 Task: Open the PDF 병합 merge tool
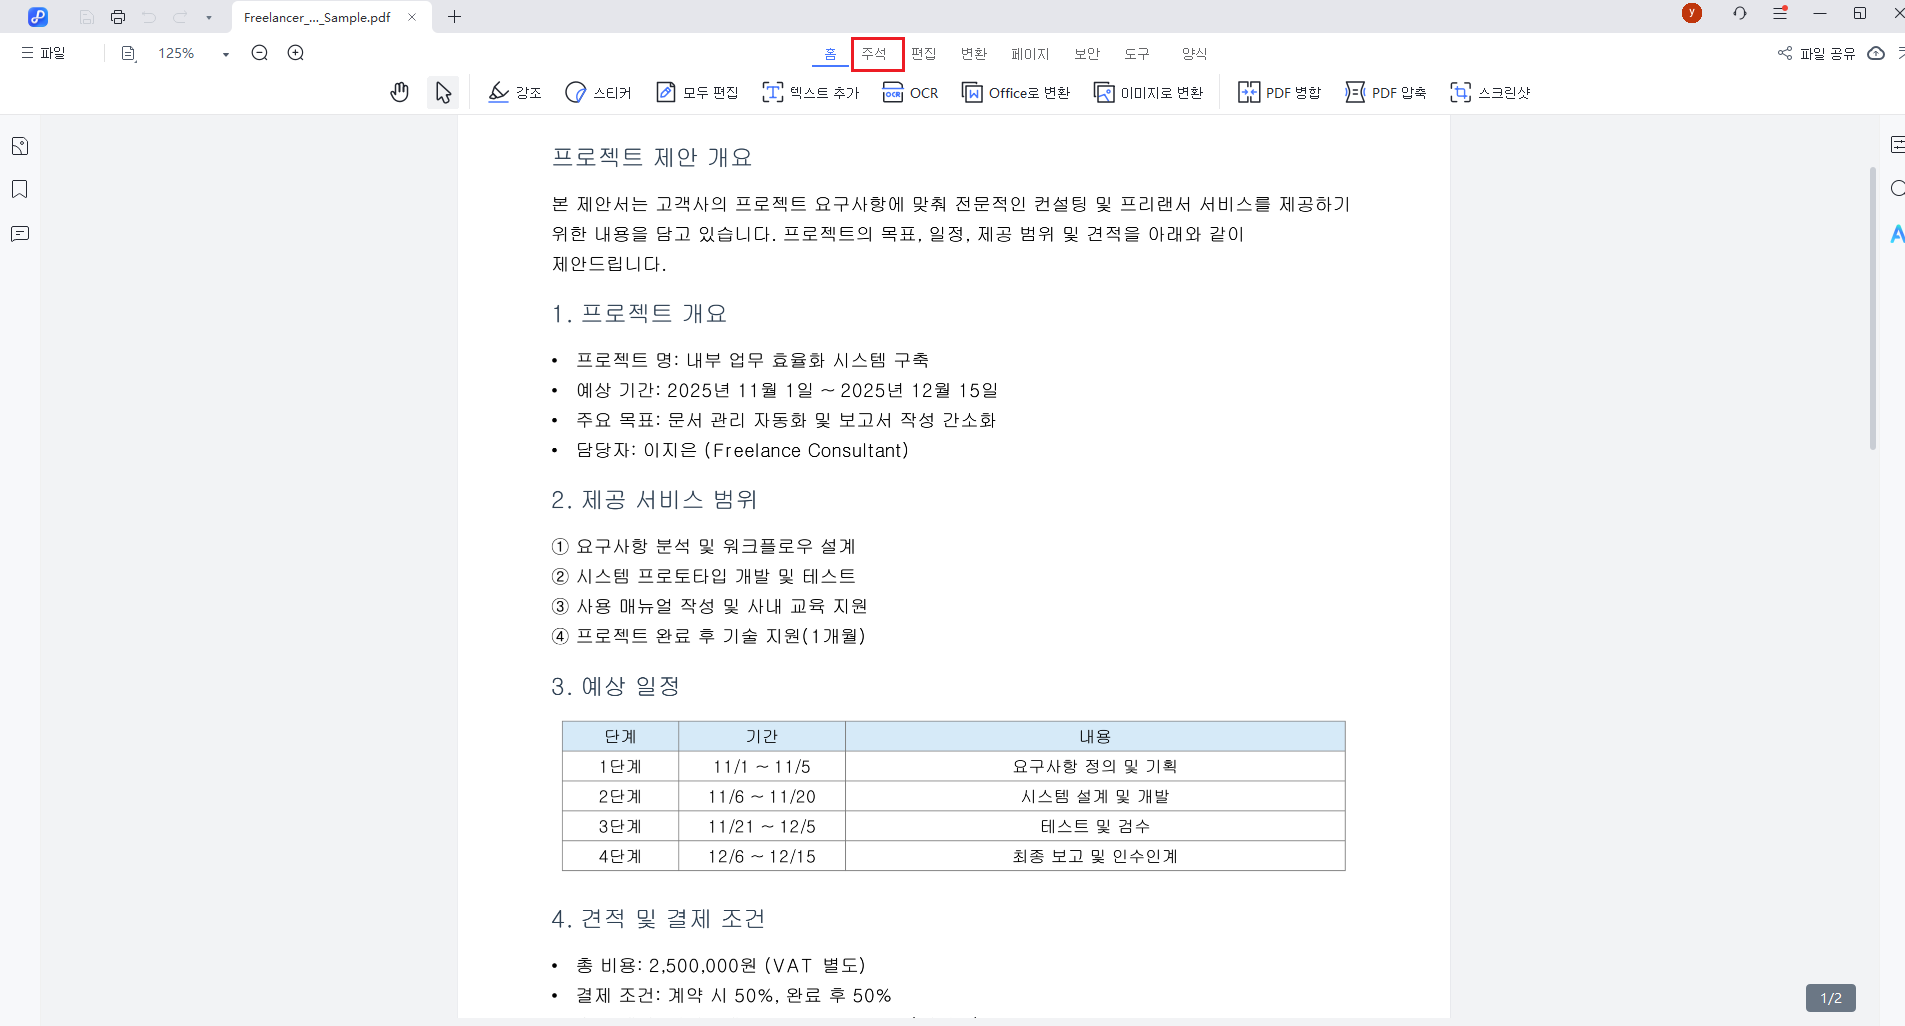click(1280, 92)
